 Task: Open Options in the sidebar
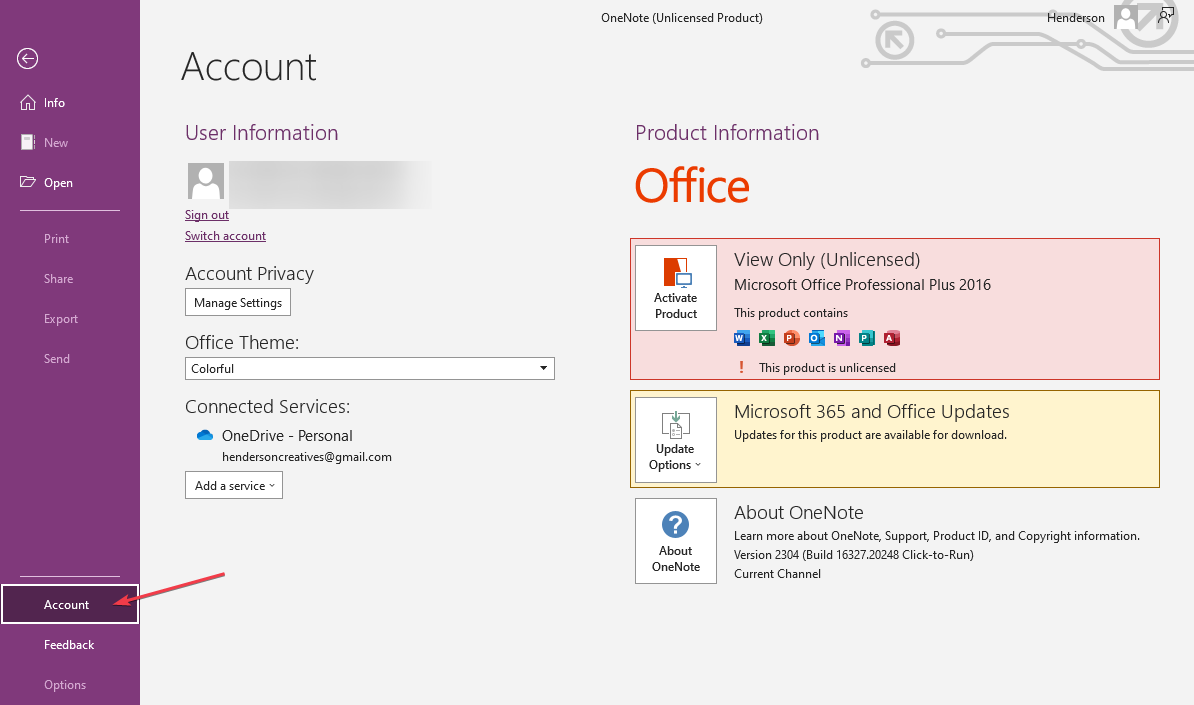(x=65, y=684)
